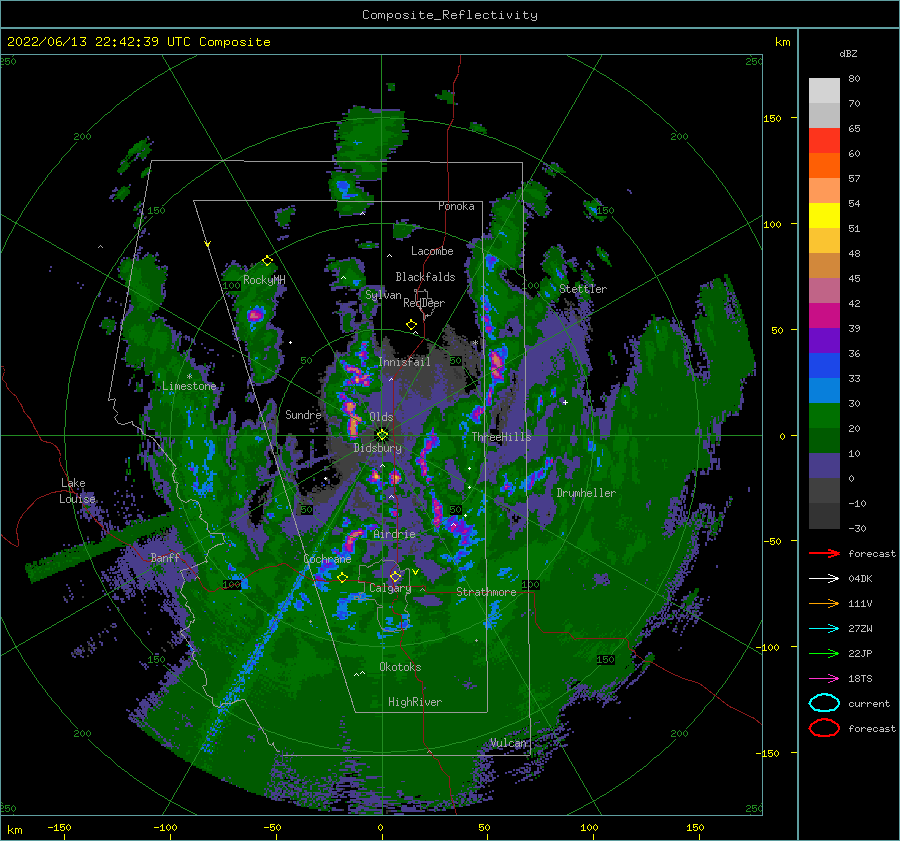The width and height of the screenshot is (900, 841).
Task: Click the RedDeer city label
Action: [x=424, y=303]
